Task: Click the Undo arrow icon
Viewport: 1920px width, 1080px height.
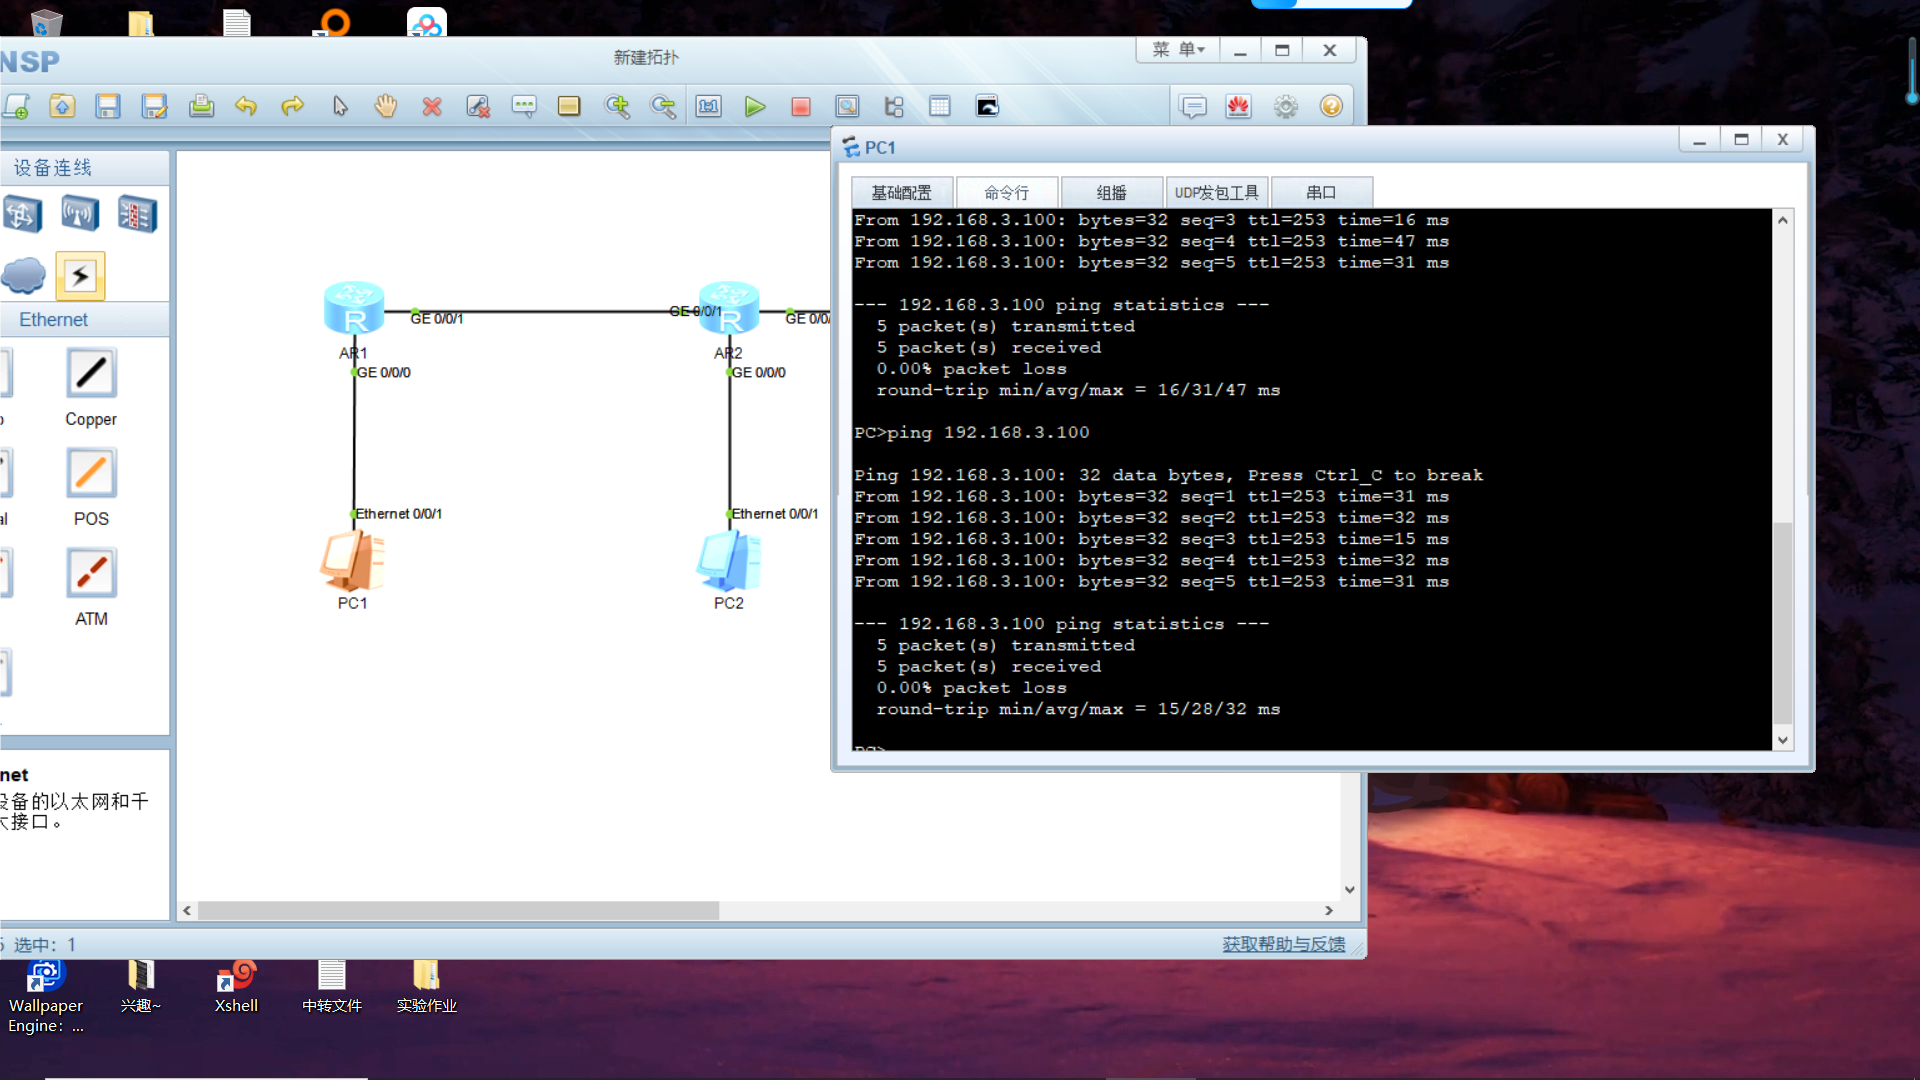Action: coord(246,107)
